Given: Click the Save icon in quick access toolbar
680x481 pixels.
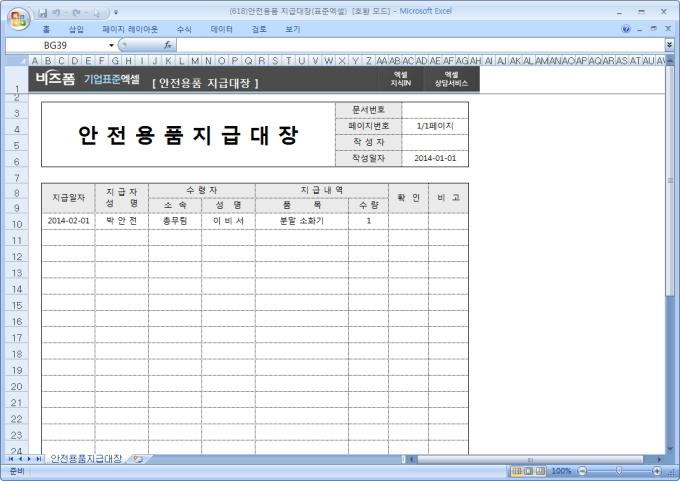Looking at the screenshot, I should coord(42,13).
